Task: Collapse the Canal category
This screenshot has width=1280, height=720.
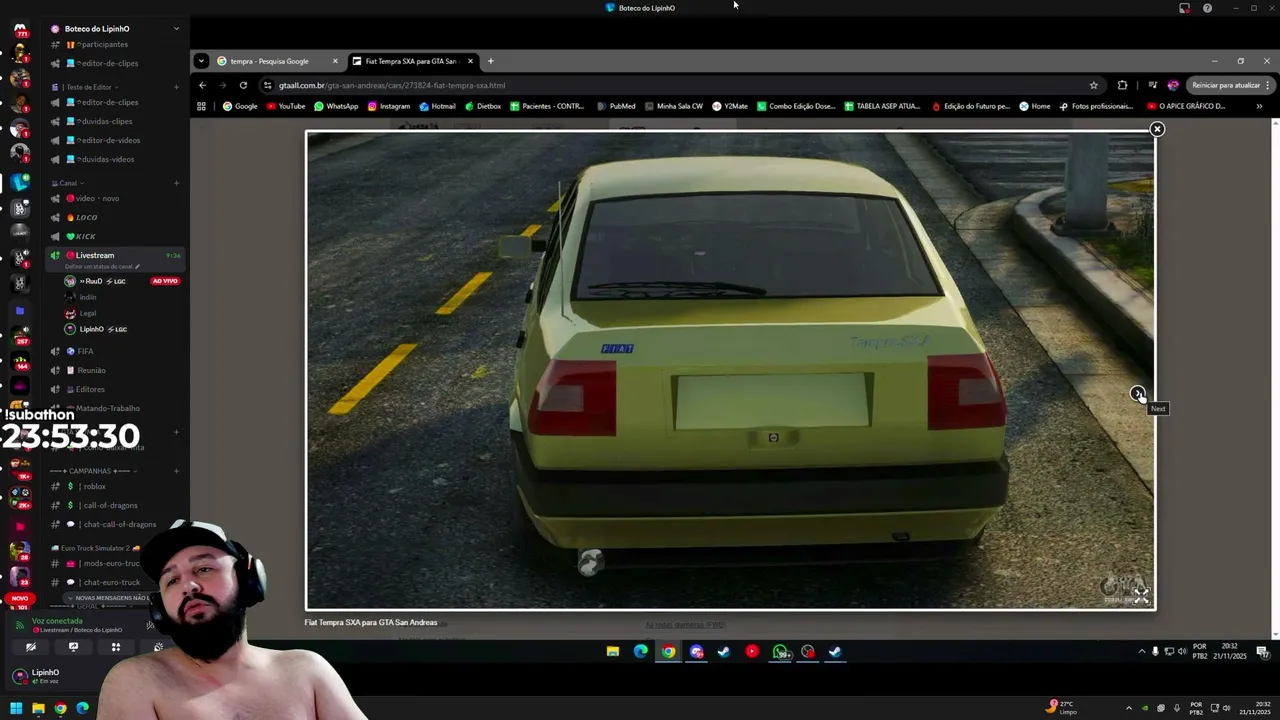Action: [x=67, y=183]
